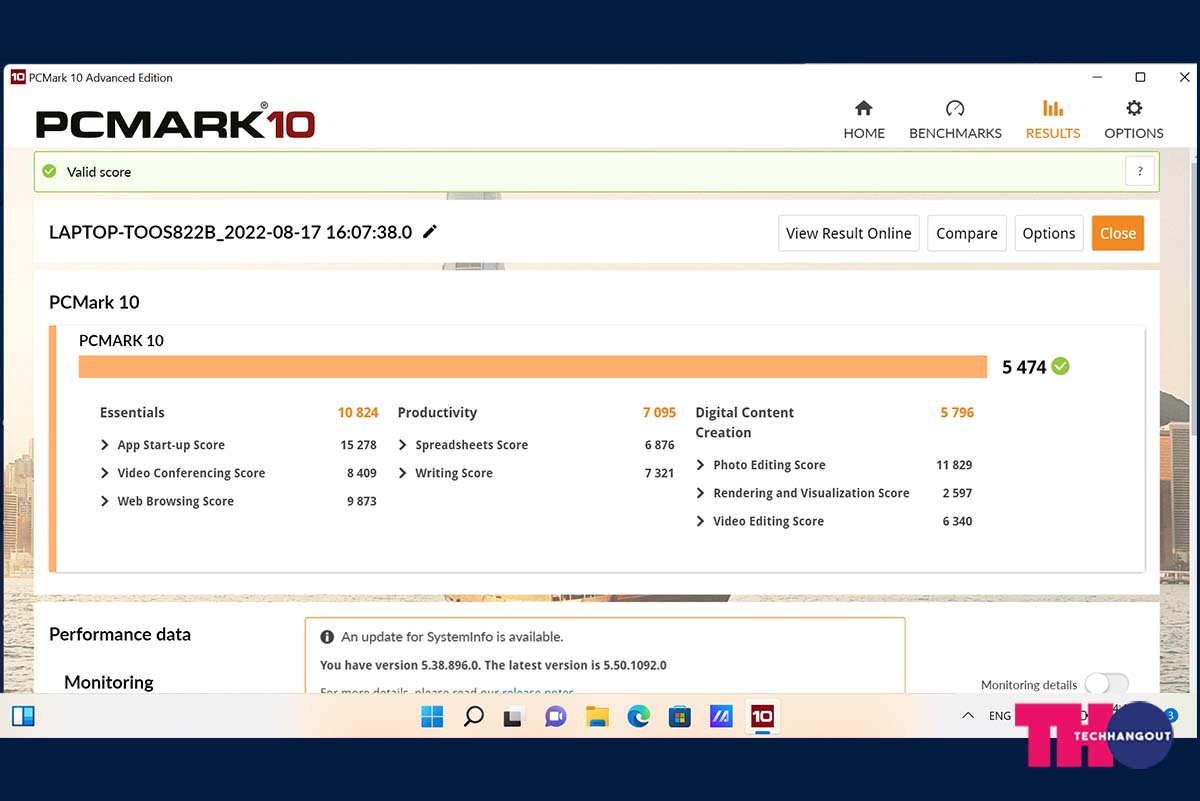Click the home icon in navigation
Viewport: 1200px width, 801px height.
(864, 108)
